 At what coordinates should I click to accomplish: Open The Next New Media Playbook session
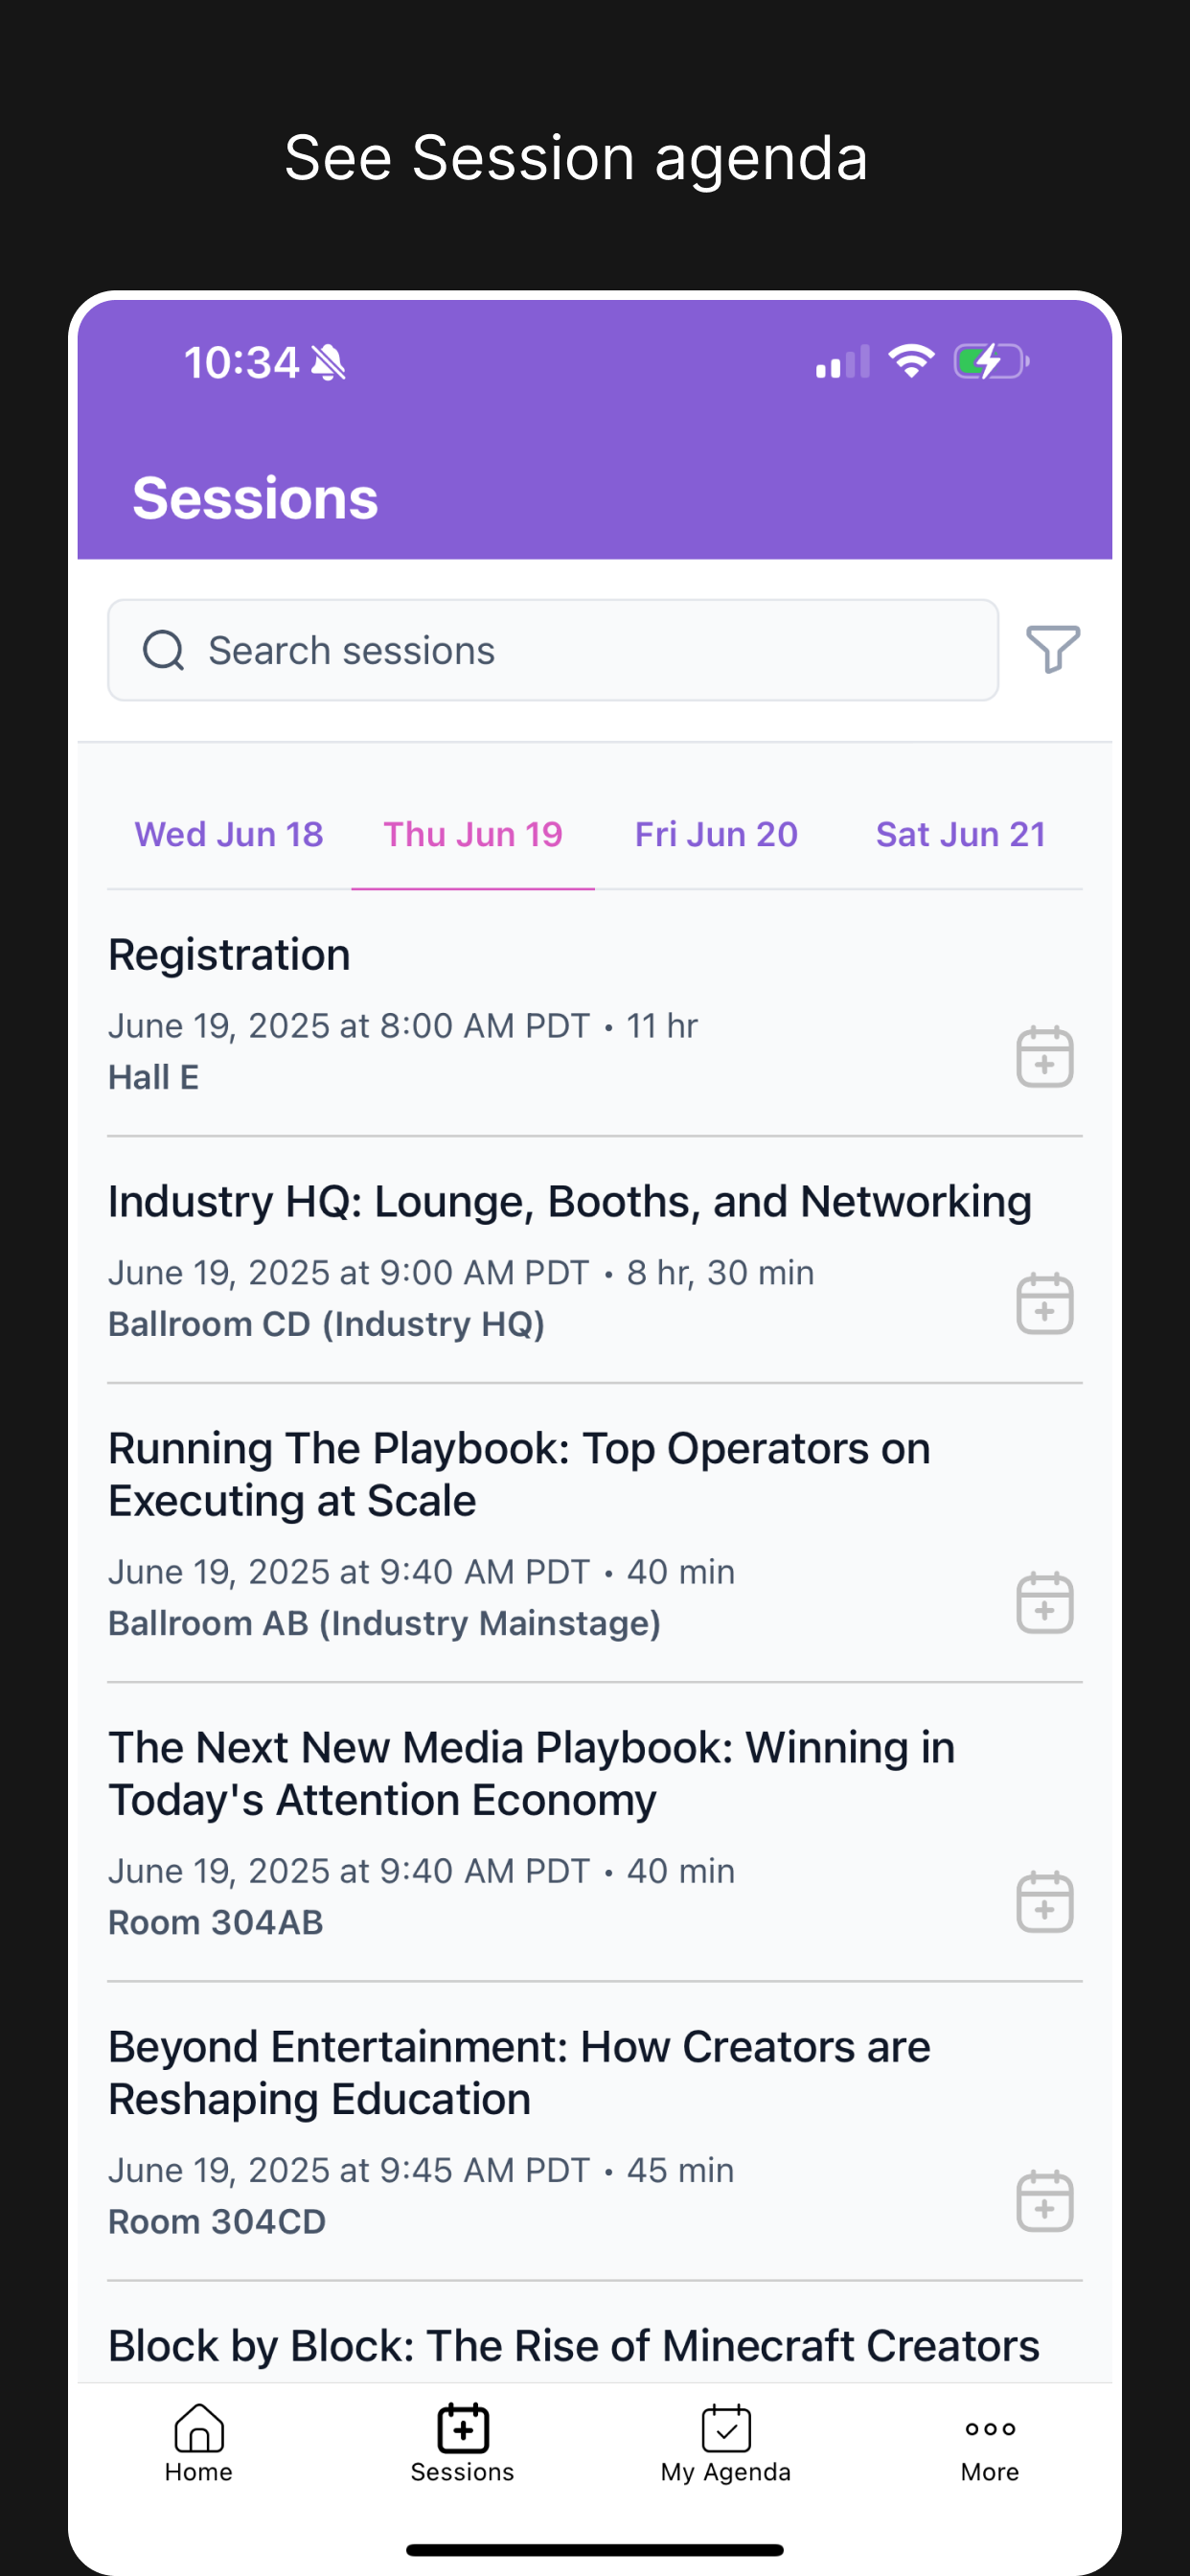pyautogui.click(x=532, y=1773)
